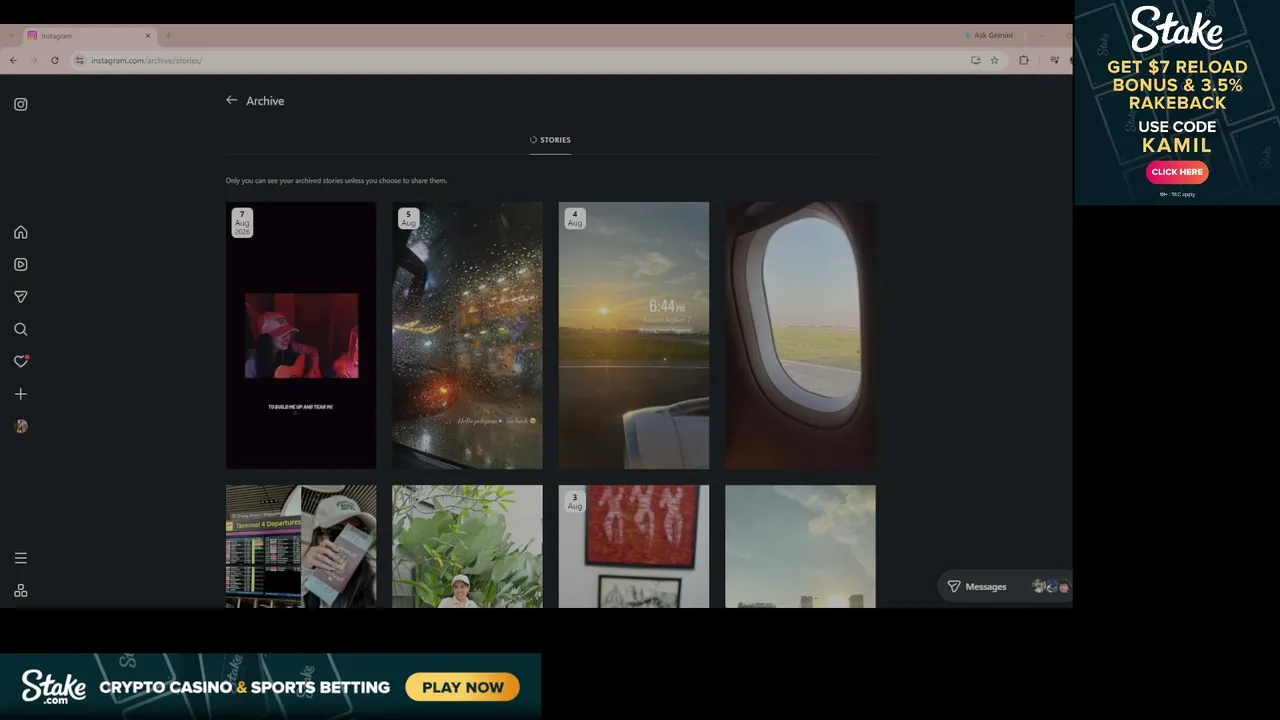Click the Meta apps icon at sidebar bottom
1280x720 pixels.
tap(20, 591)
